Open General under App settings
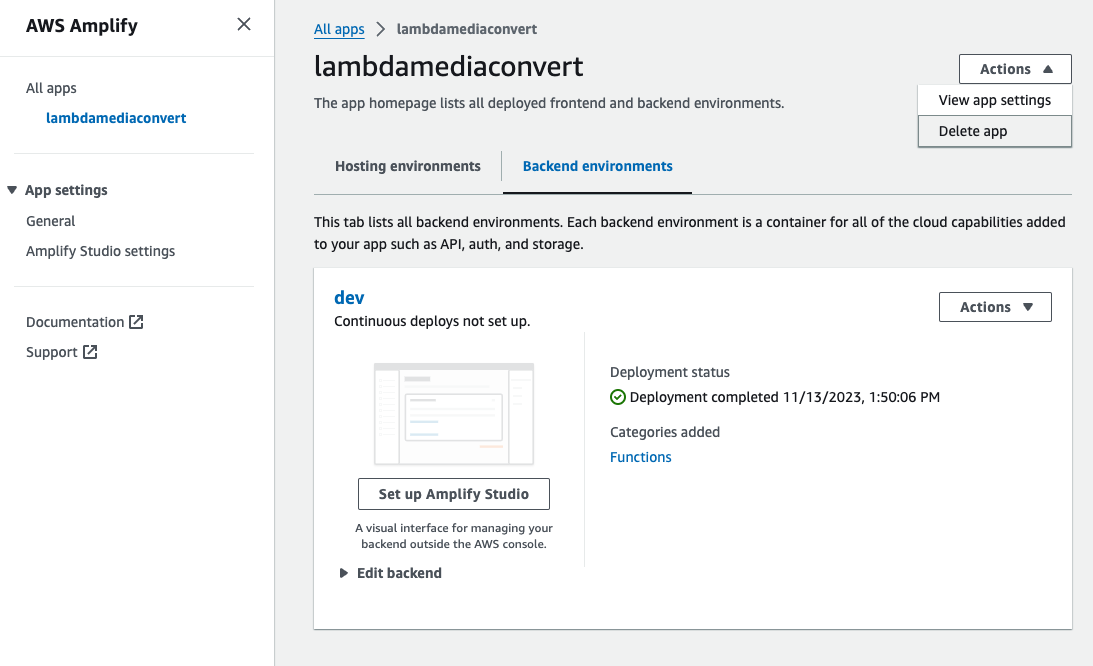 [x=50, y=220]
